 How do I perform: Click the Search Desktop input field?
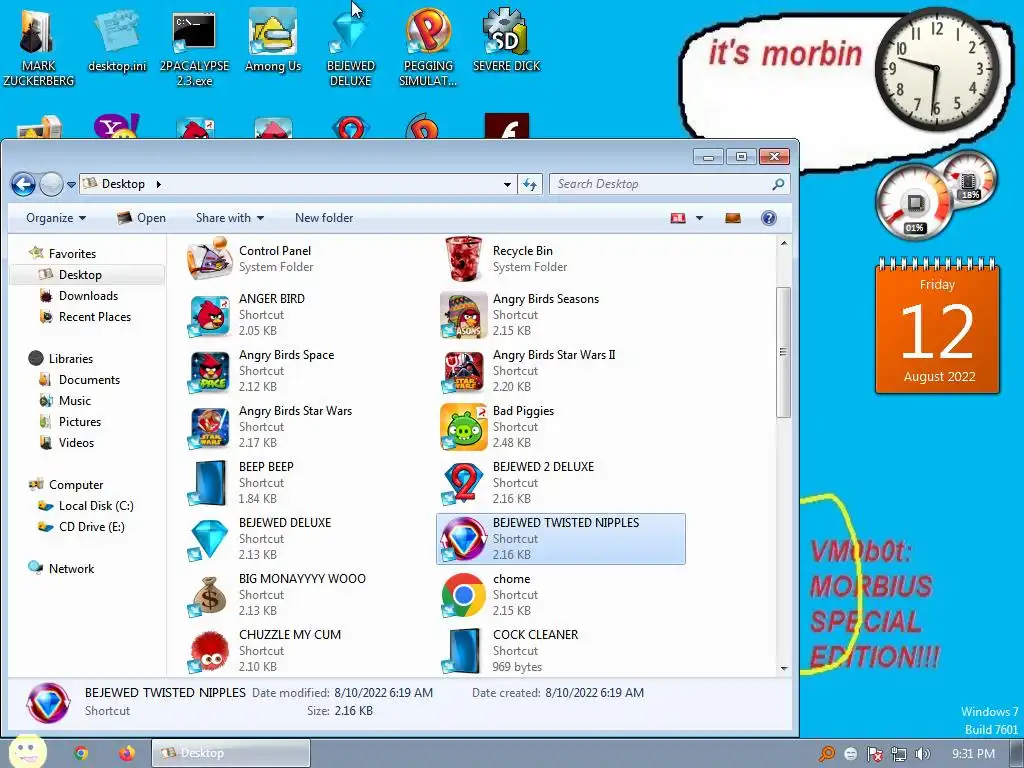(670, 184)
